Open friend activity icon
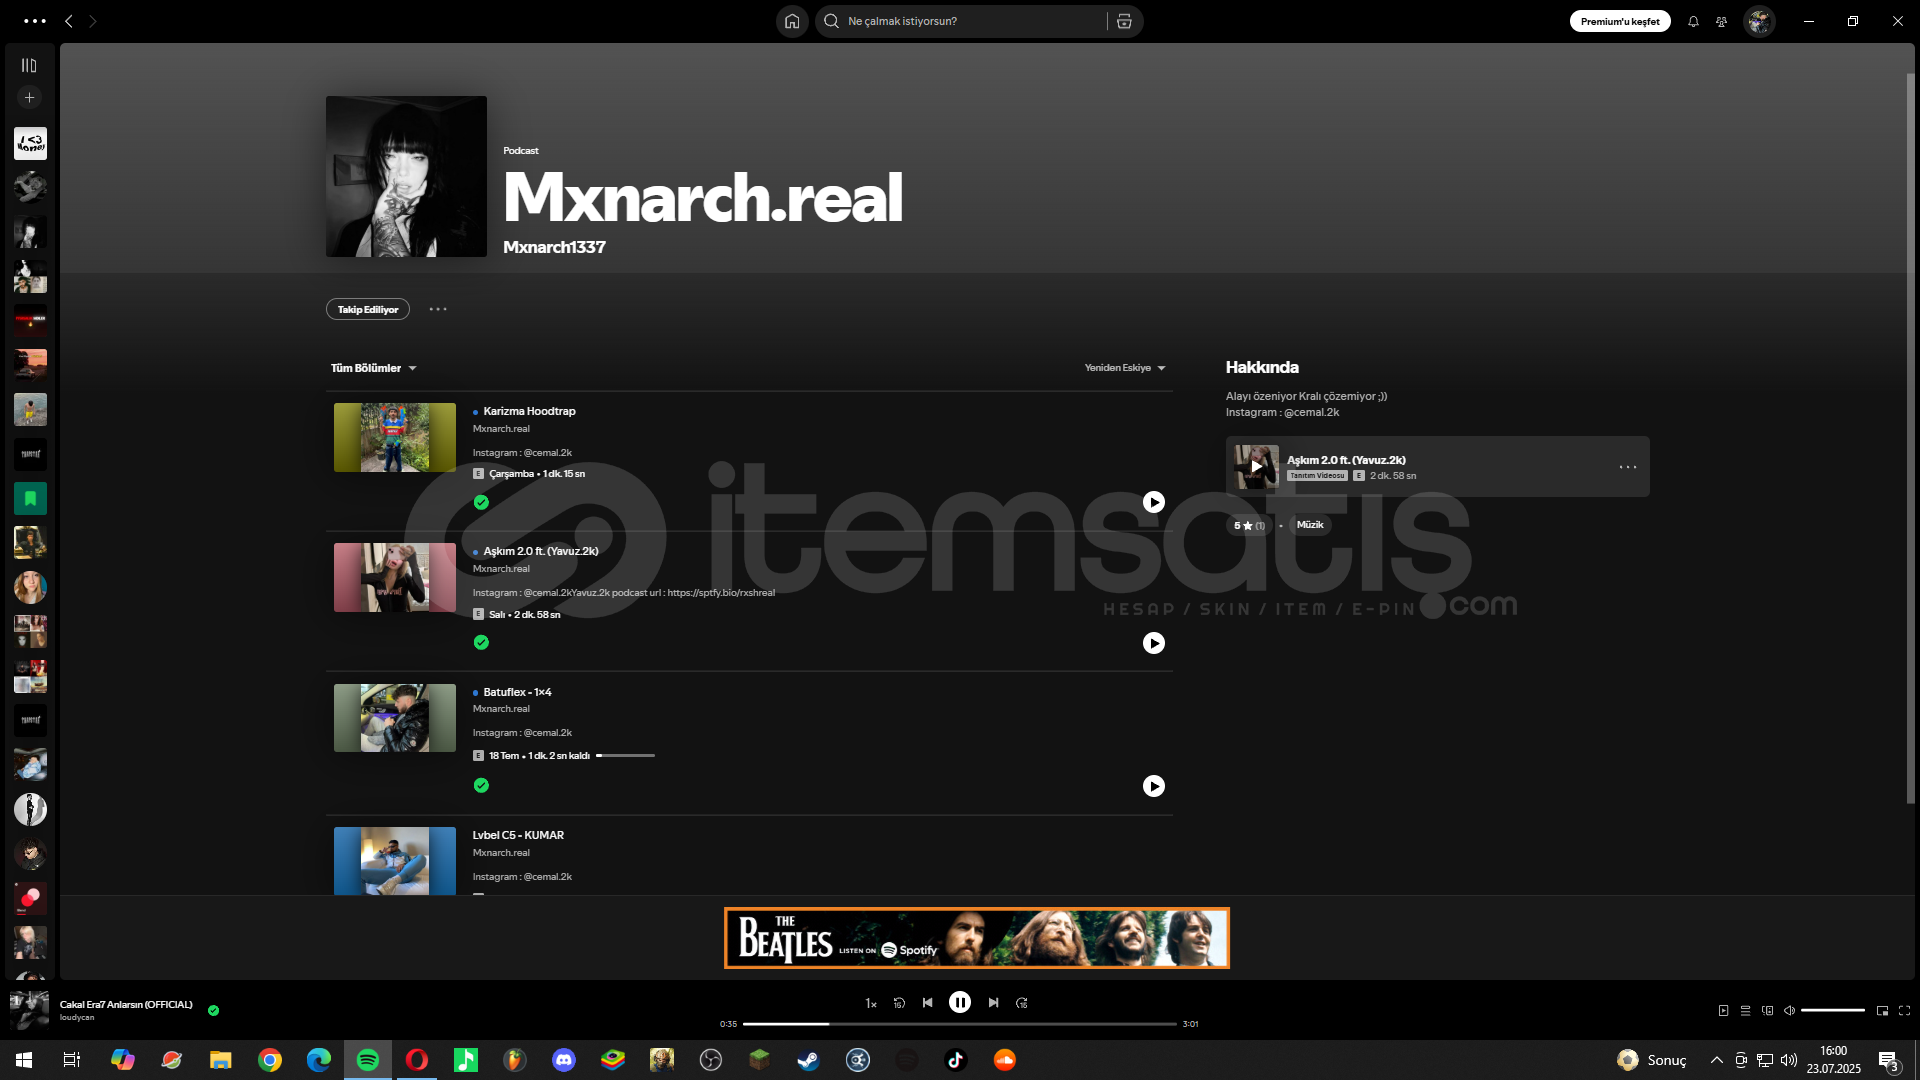This screenshot has height=1080, width=1920. point(1721,21)
